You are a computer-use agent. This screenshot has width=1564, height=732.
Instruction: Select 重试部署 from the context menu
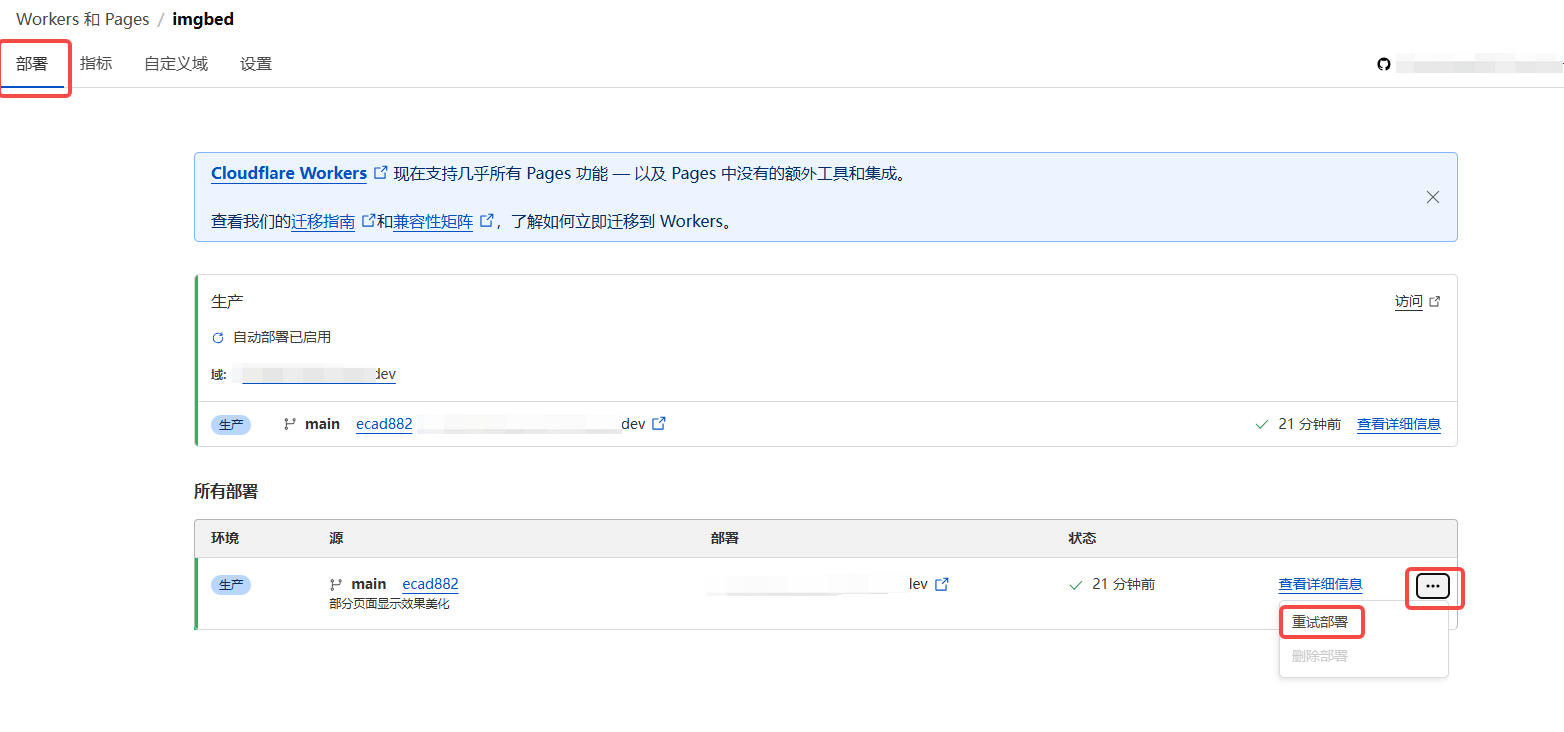(1320, 622)
